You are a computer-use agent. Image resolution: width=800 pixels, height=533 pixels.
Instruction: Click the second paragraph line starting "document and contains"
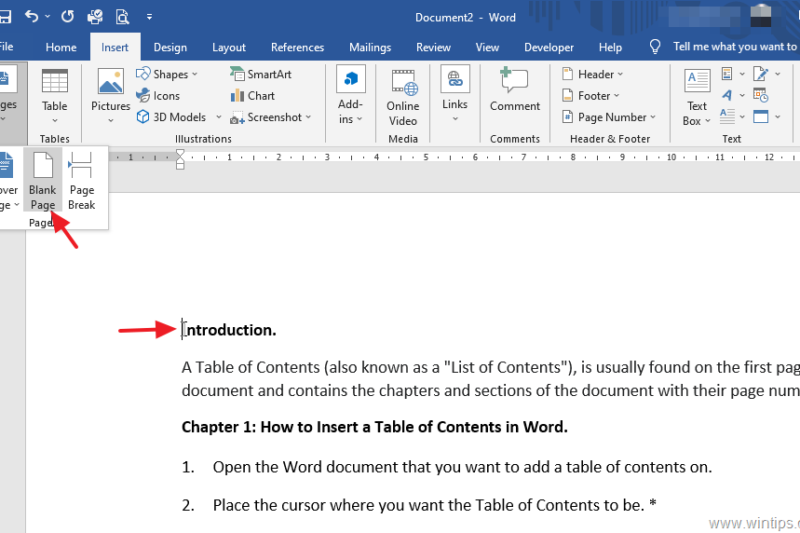[x=490, y=391]
